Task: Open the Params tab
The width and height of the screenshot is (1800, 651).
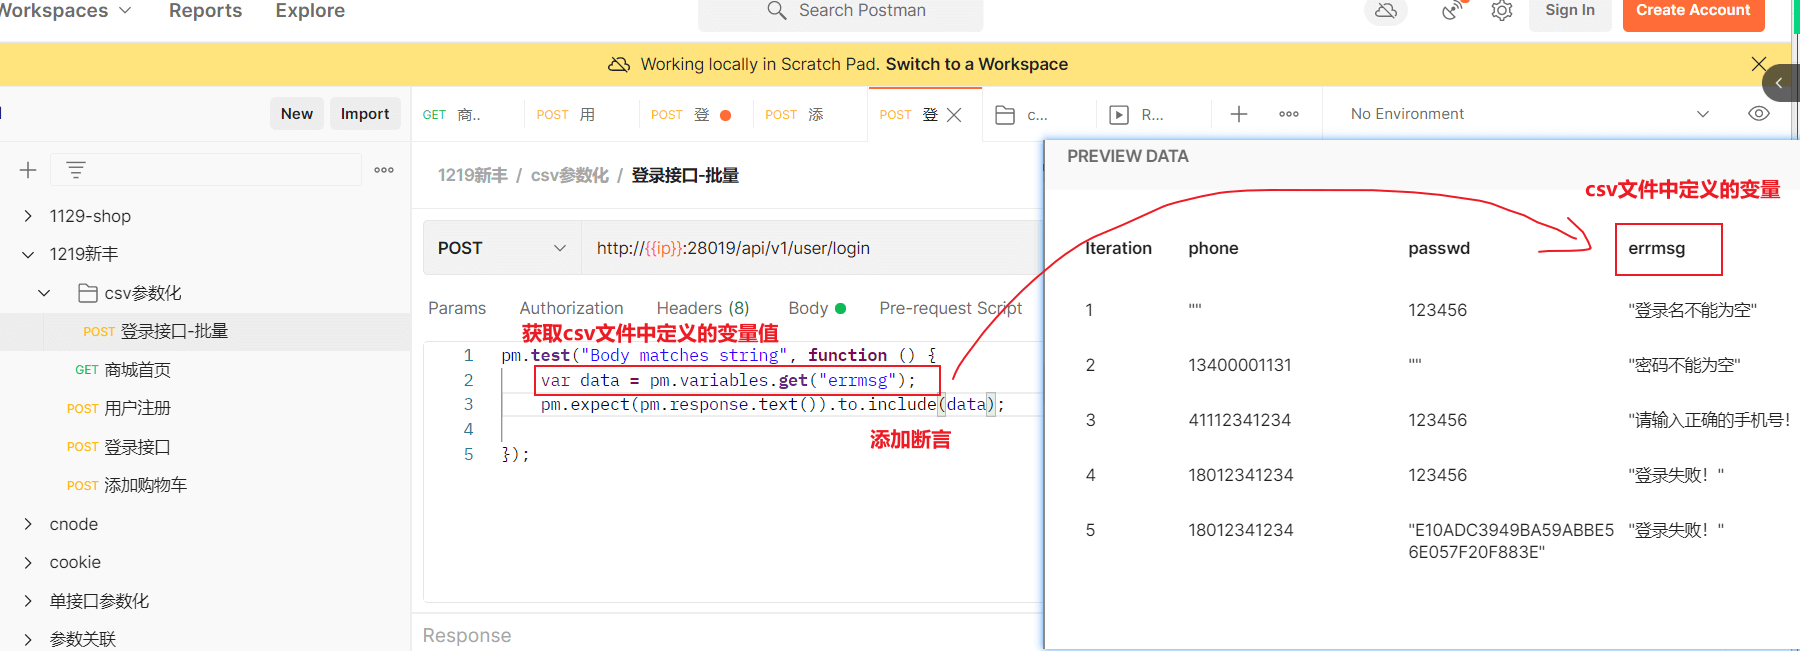Action: tap(457, 308)
